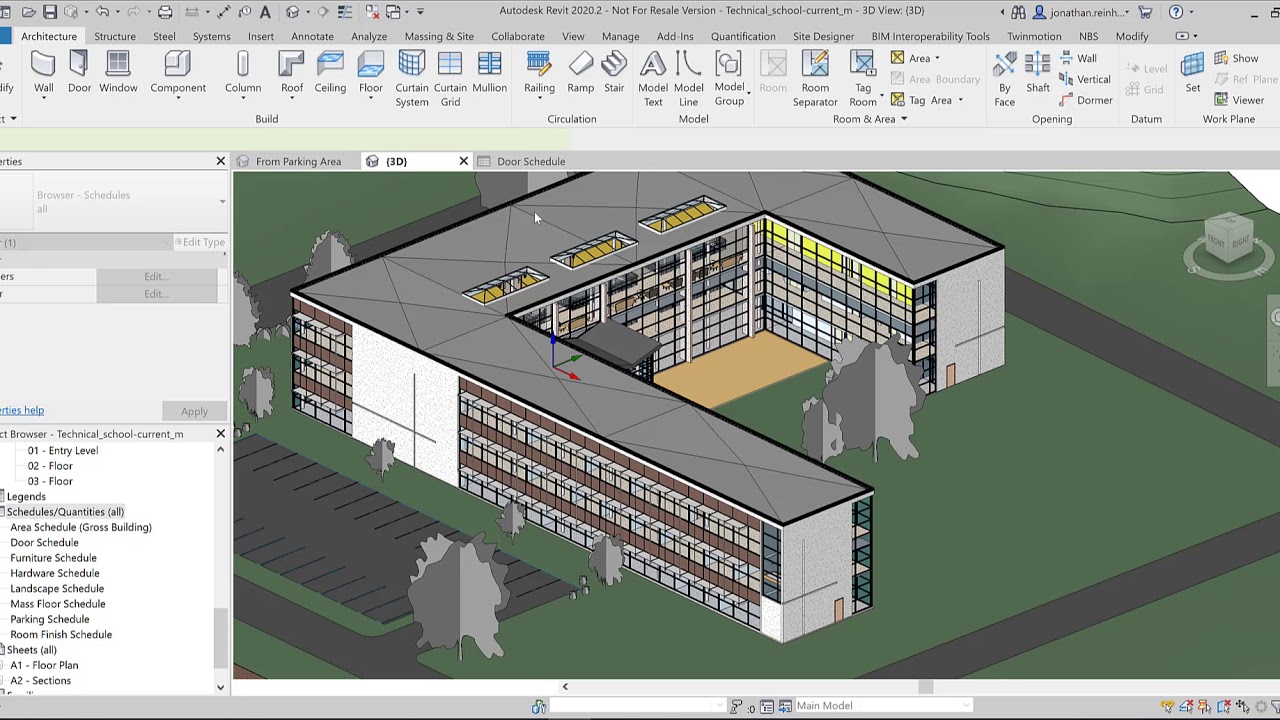Click the Ceiling tool

(x=330, y=73)
